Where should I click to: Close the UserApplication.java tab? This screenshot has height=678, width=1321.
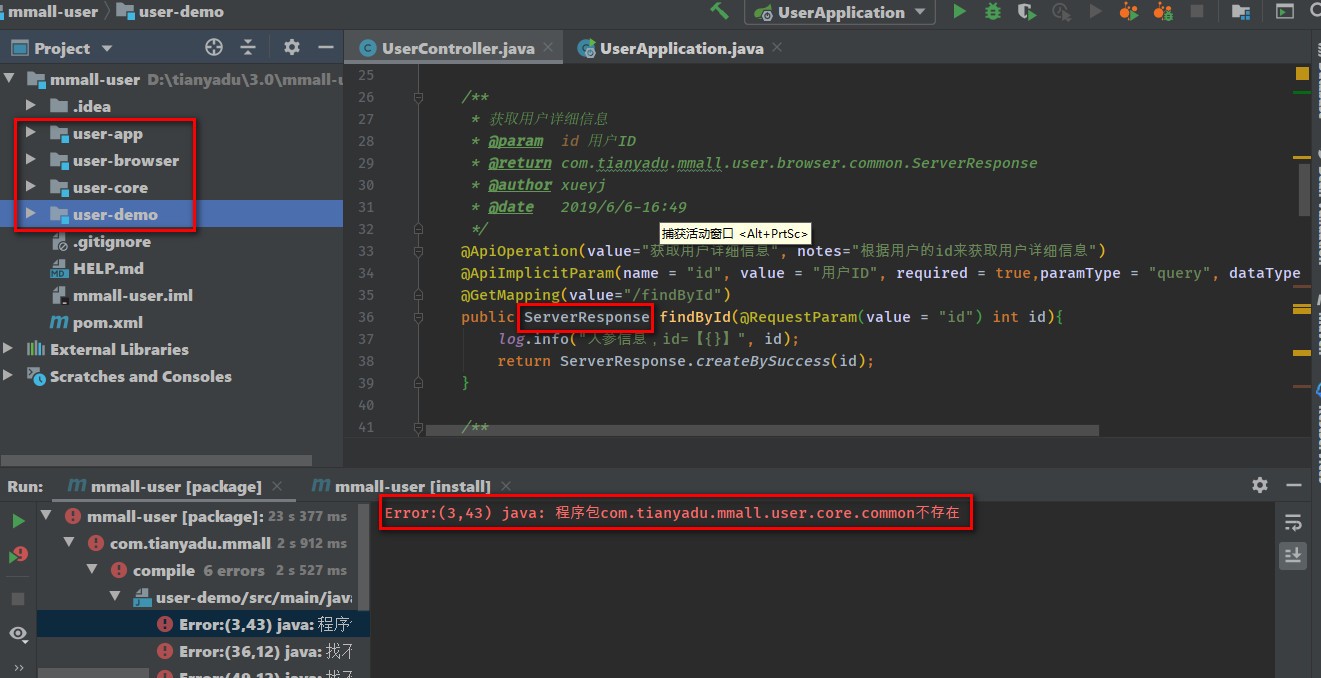tap(779, 48)
